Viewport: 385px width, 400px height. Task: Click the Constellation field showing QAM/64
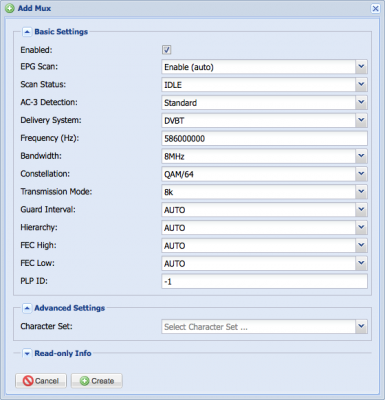(259, 174)
